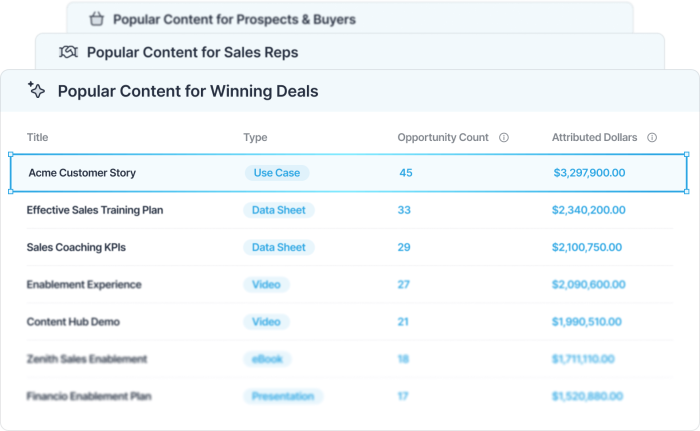Click the opportunity count 45

tap(406, 173)
